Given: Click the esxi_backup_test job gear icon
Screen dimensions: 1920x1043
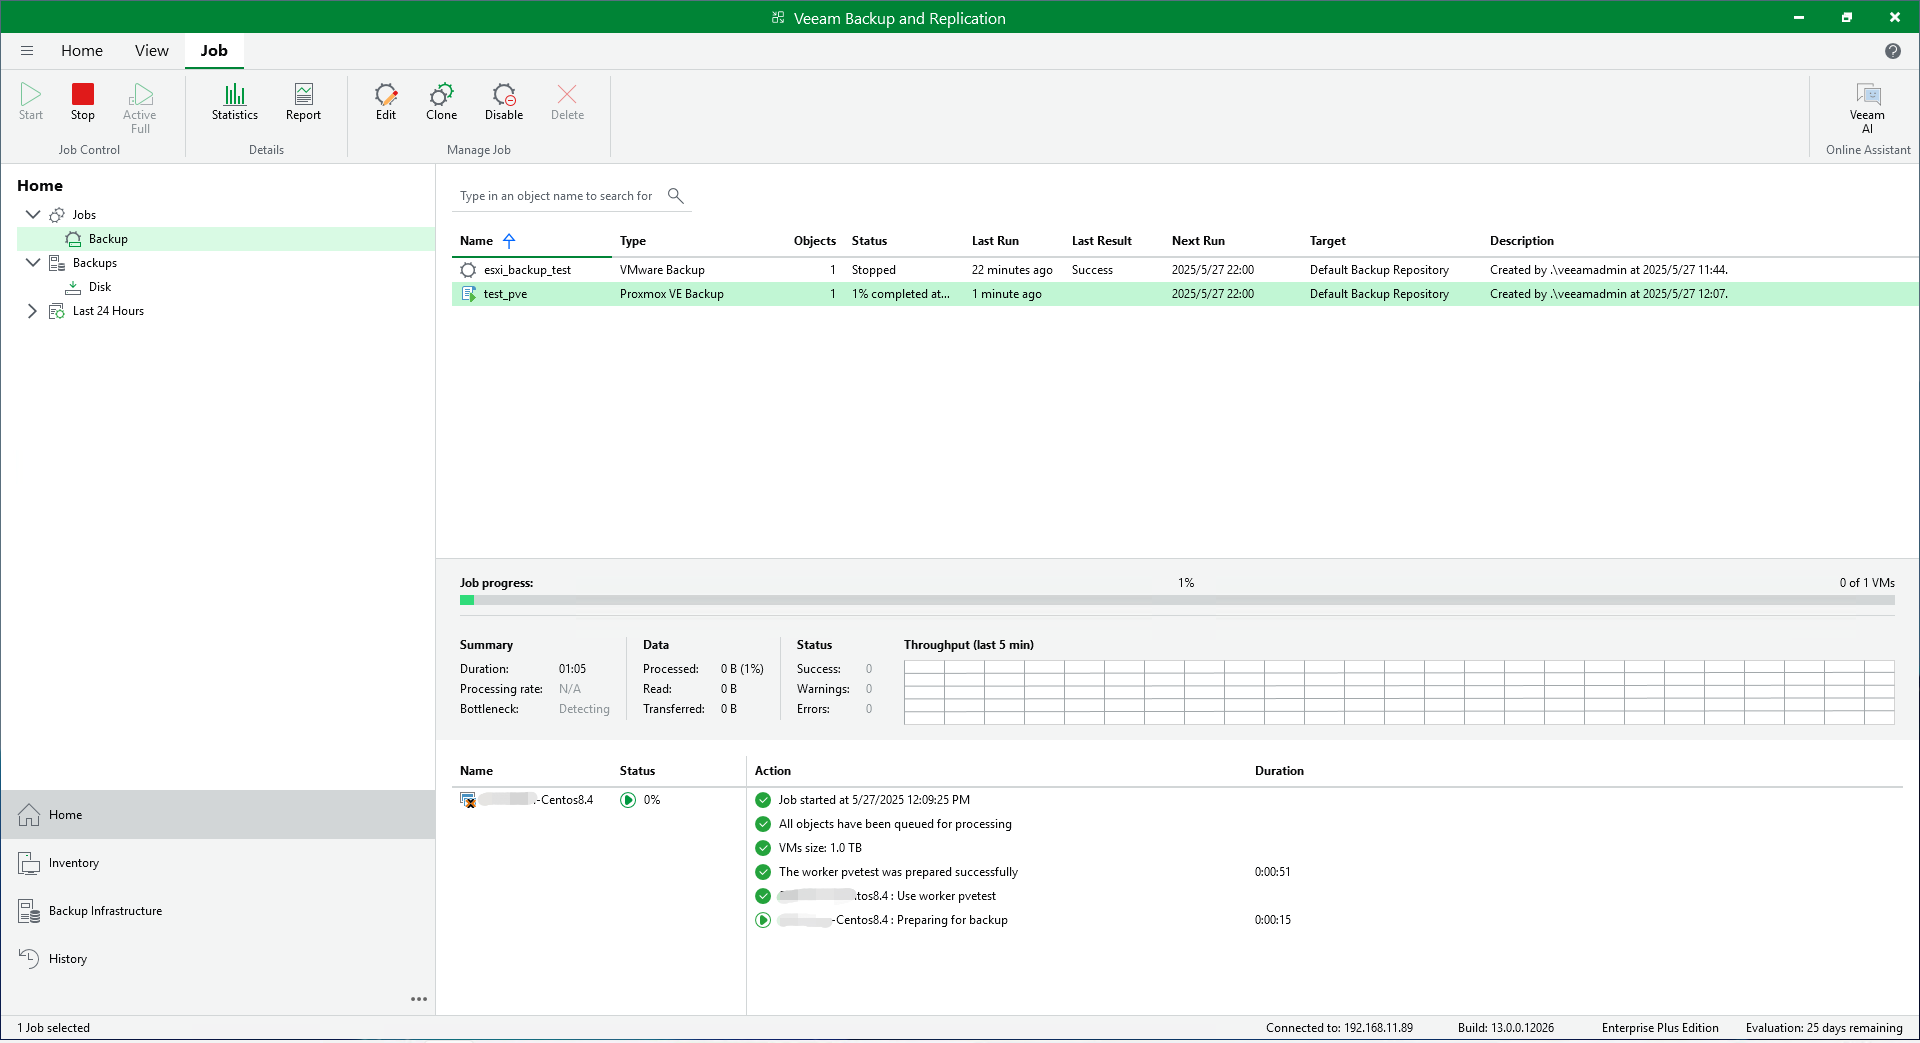Looking at the screenshot, I should (x=468, y=270).
